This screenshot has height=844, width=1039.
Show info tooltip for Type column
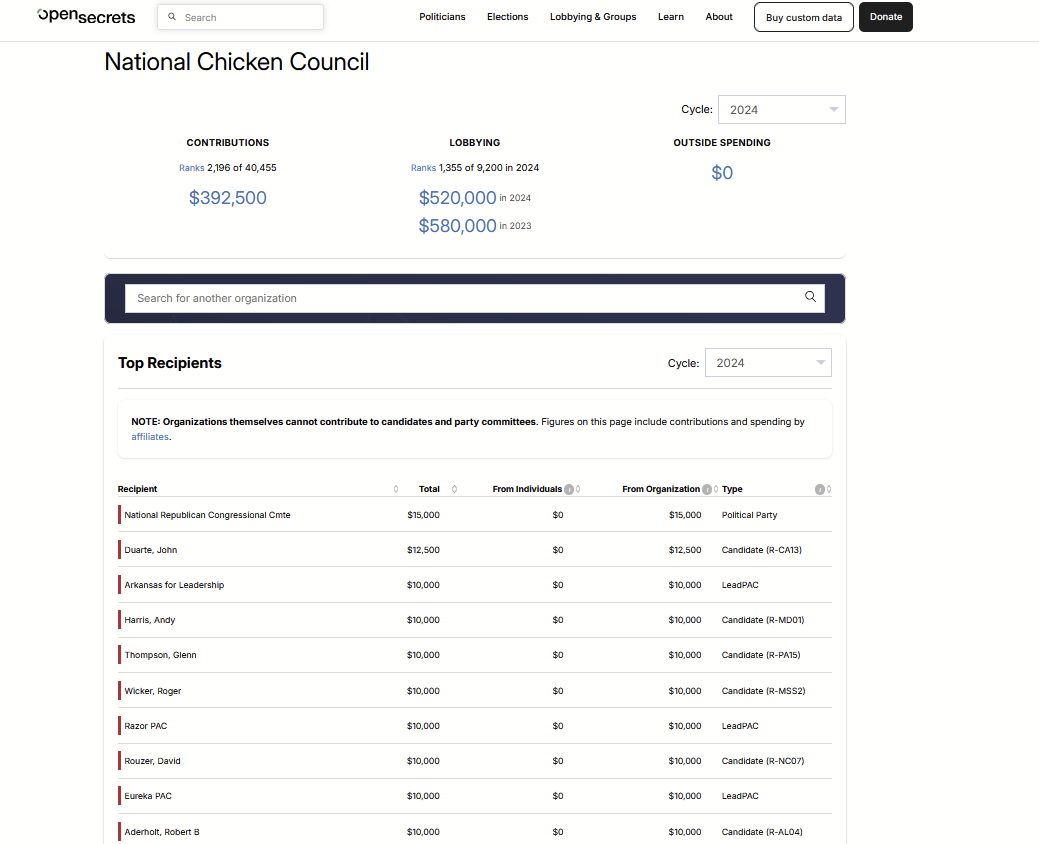point(819,490)
